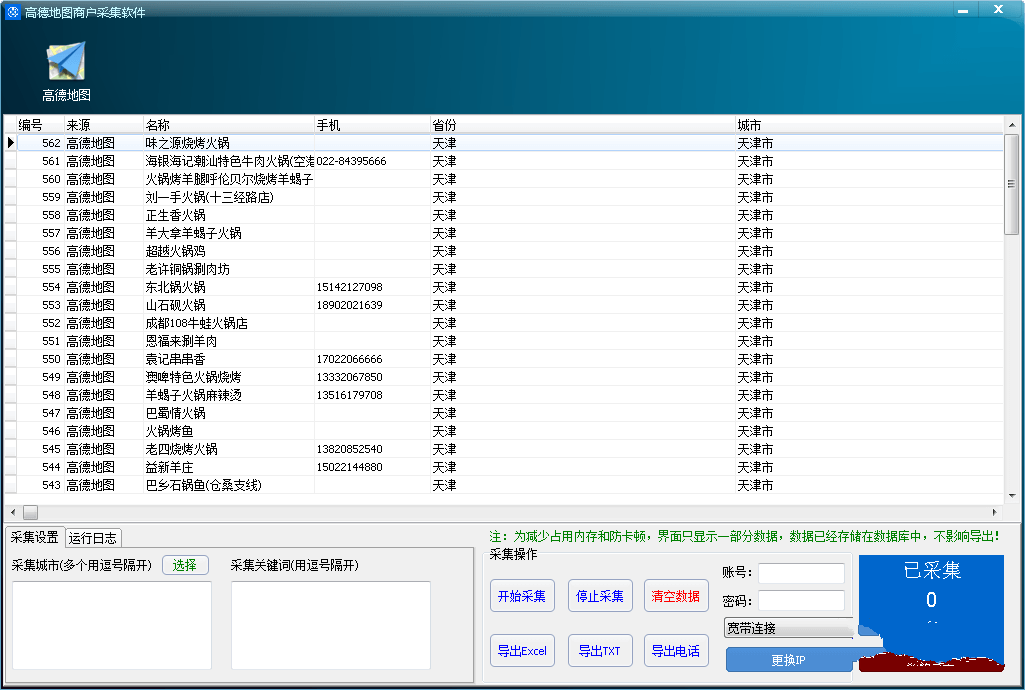Image resolution: width=1025 pixels, height=690 pixels.
Task: Click the app logo in title bar
Action: pos(12,12)
